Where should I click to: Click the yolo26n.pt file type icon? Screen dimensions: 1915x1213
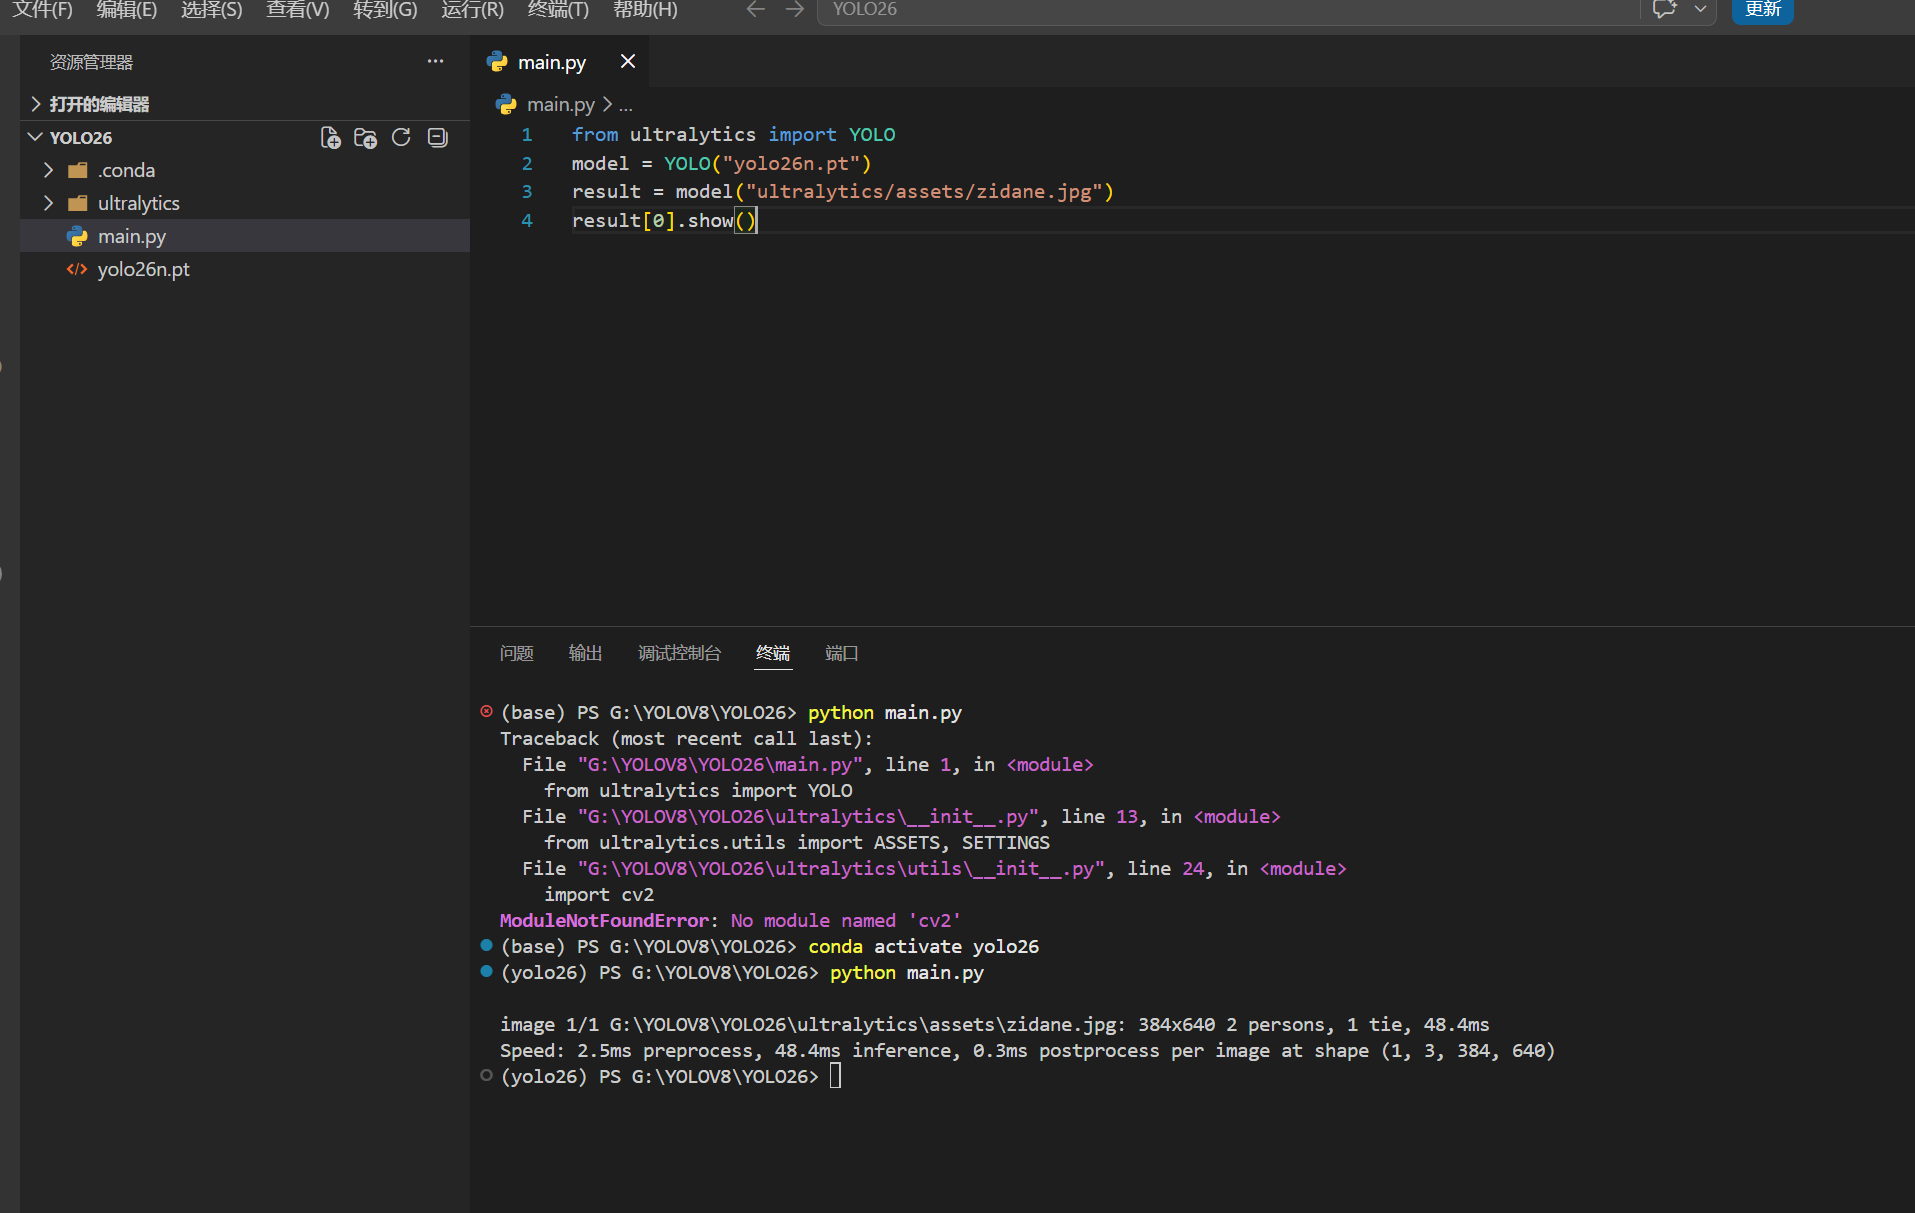pyautogui.click(x=77, y=269)
